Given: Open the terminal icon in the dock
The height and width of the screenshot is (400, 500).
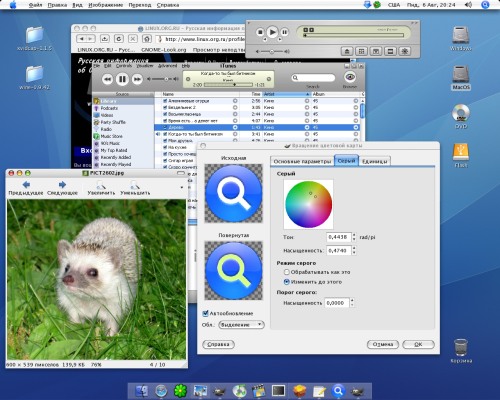Looking at the screenshot, I should click(278, 390).
